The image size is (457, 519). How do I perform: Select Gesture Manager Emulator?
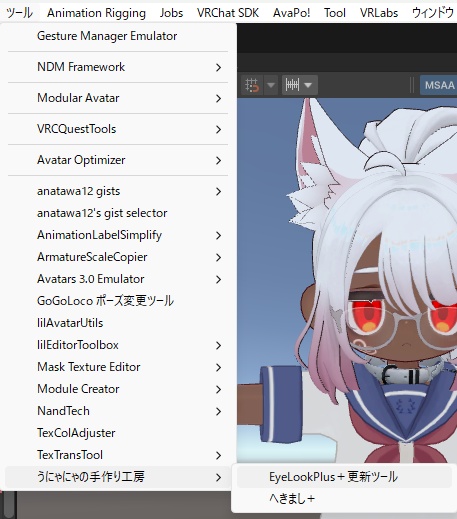coord(118,36)
